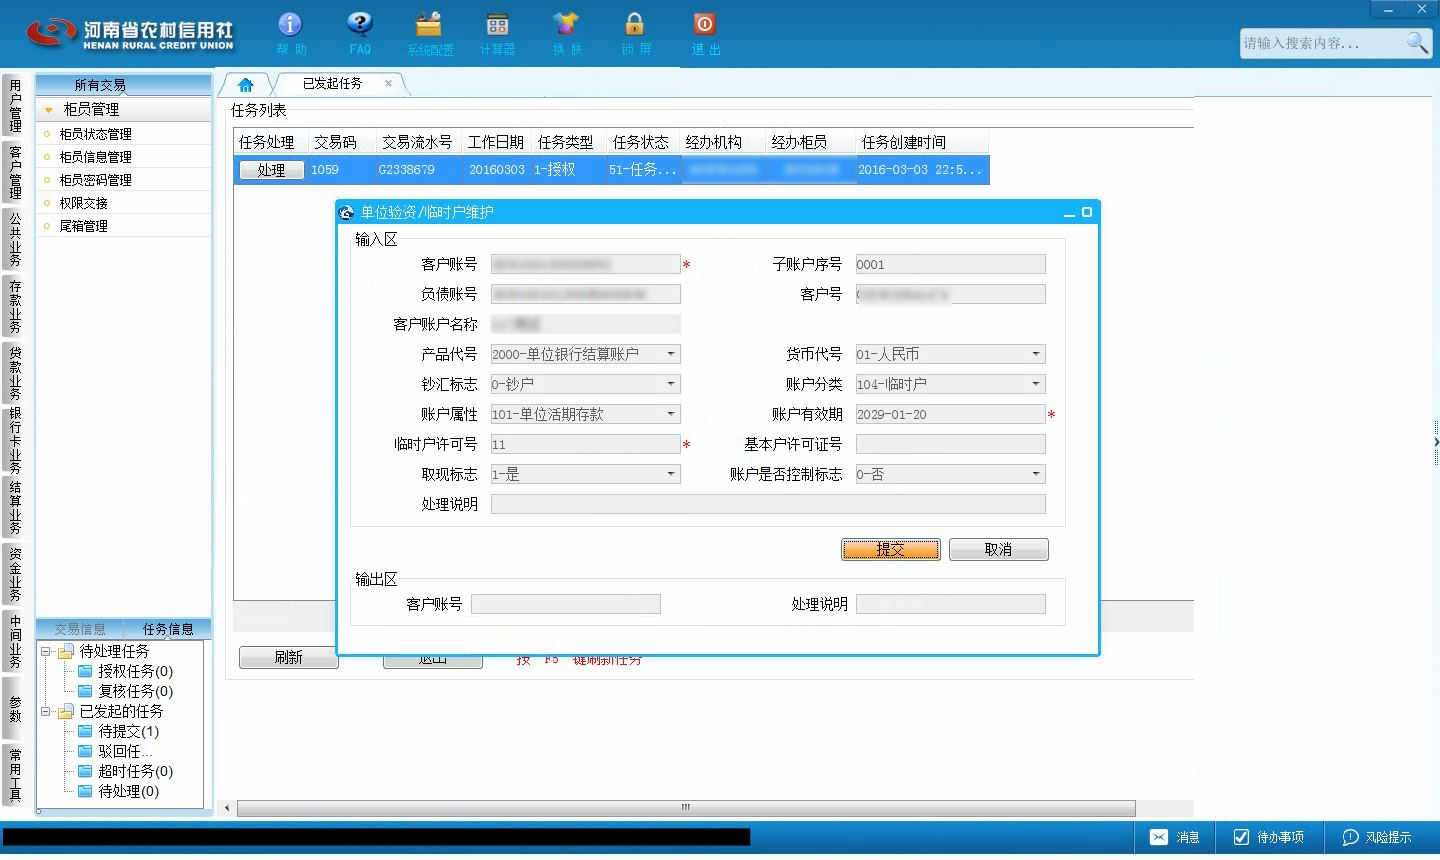The height and width of the screenshot is (860, 1440).
Task: Click the search magnifier icon
Action: click(1417, 43)
